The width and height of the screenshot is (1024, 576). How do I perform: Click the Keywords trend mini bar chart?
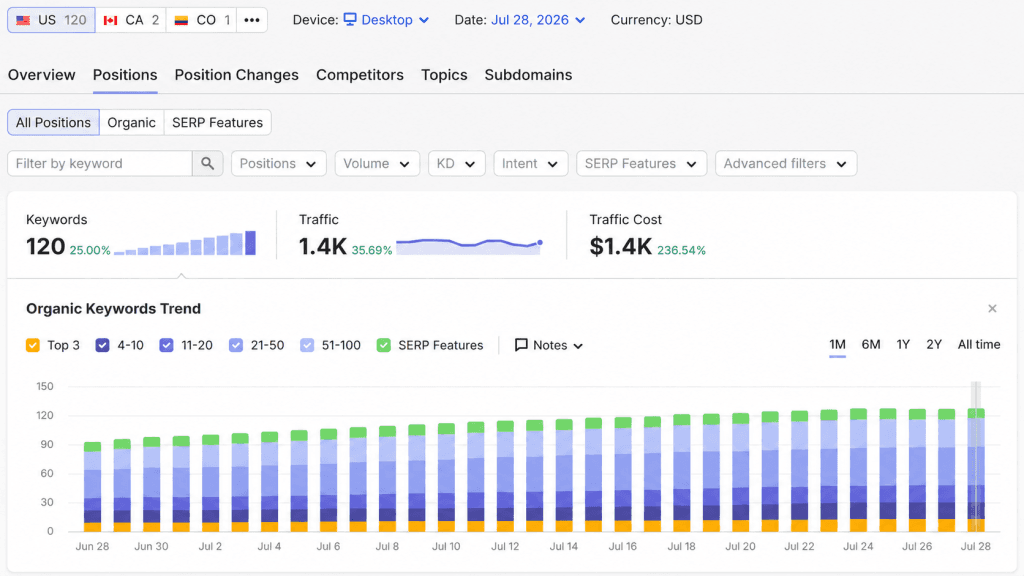[185, 243]
